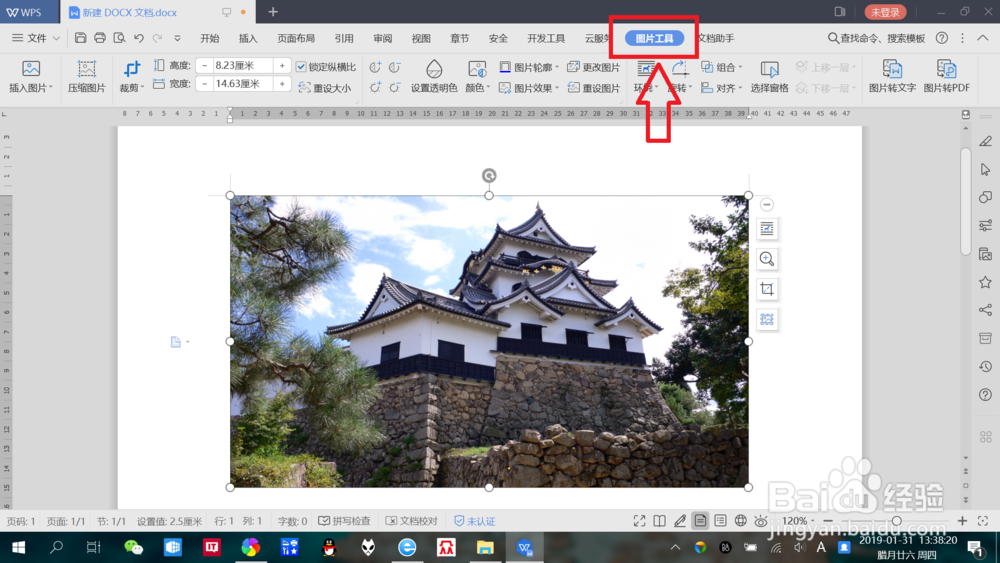Click the 设置透明色 transparent color tool

coord(434,77)
